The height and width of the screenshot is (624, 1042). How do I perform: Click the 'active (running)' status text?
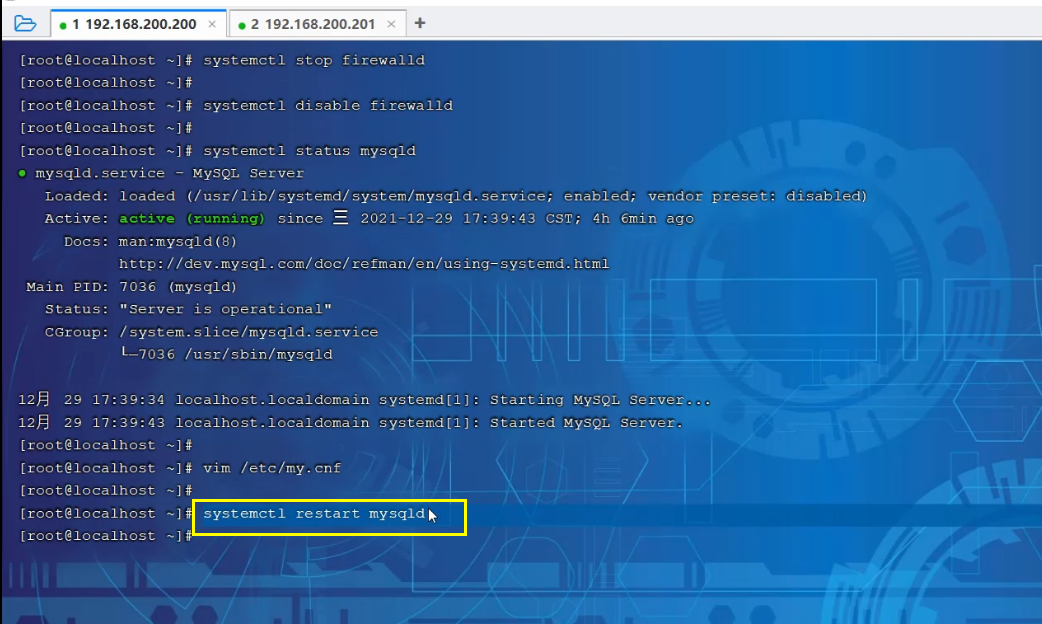(191, 219)
